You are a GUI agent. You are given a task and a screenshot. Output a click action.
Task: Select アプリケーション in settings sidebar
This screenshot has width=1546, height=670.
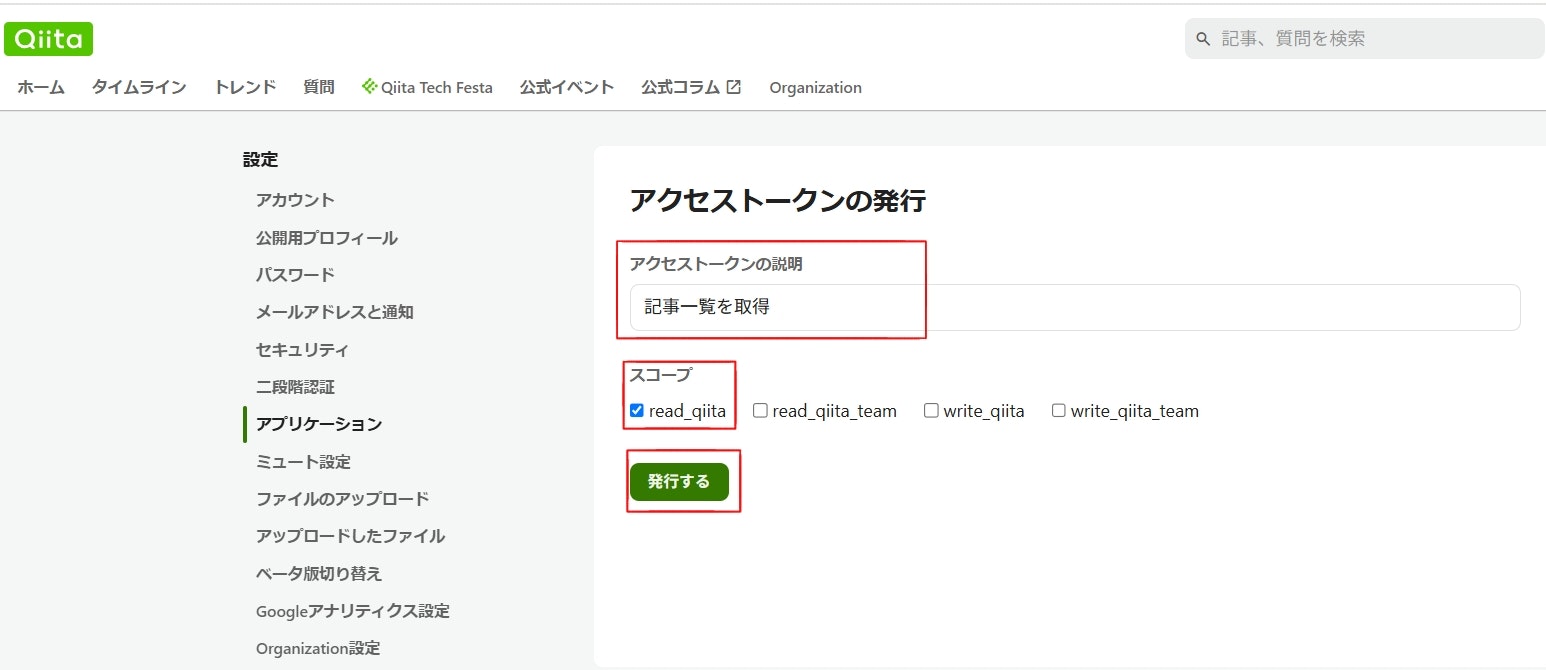(319, 424)
